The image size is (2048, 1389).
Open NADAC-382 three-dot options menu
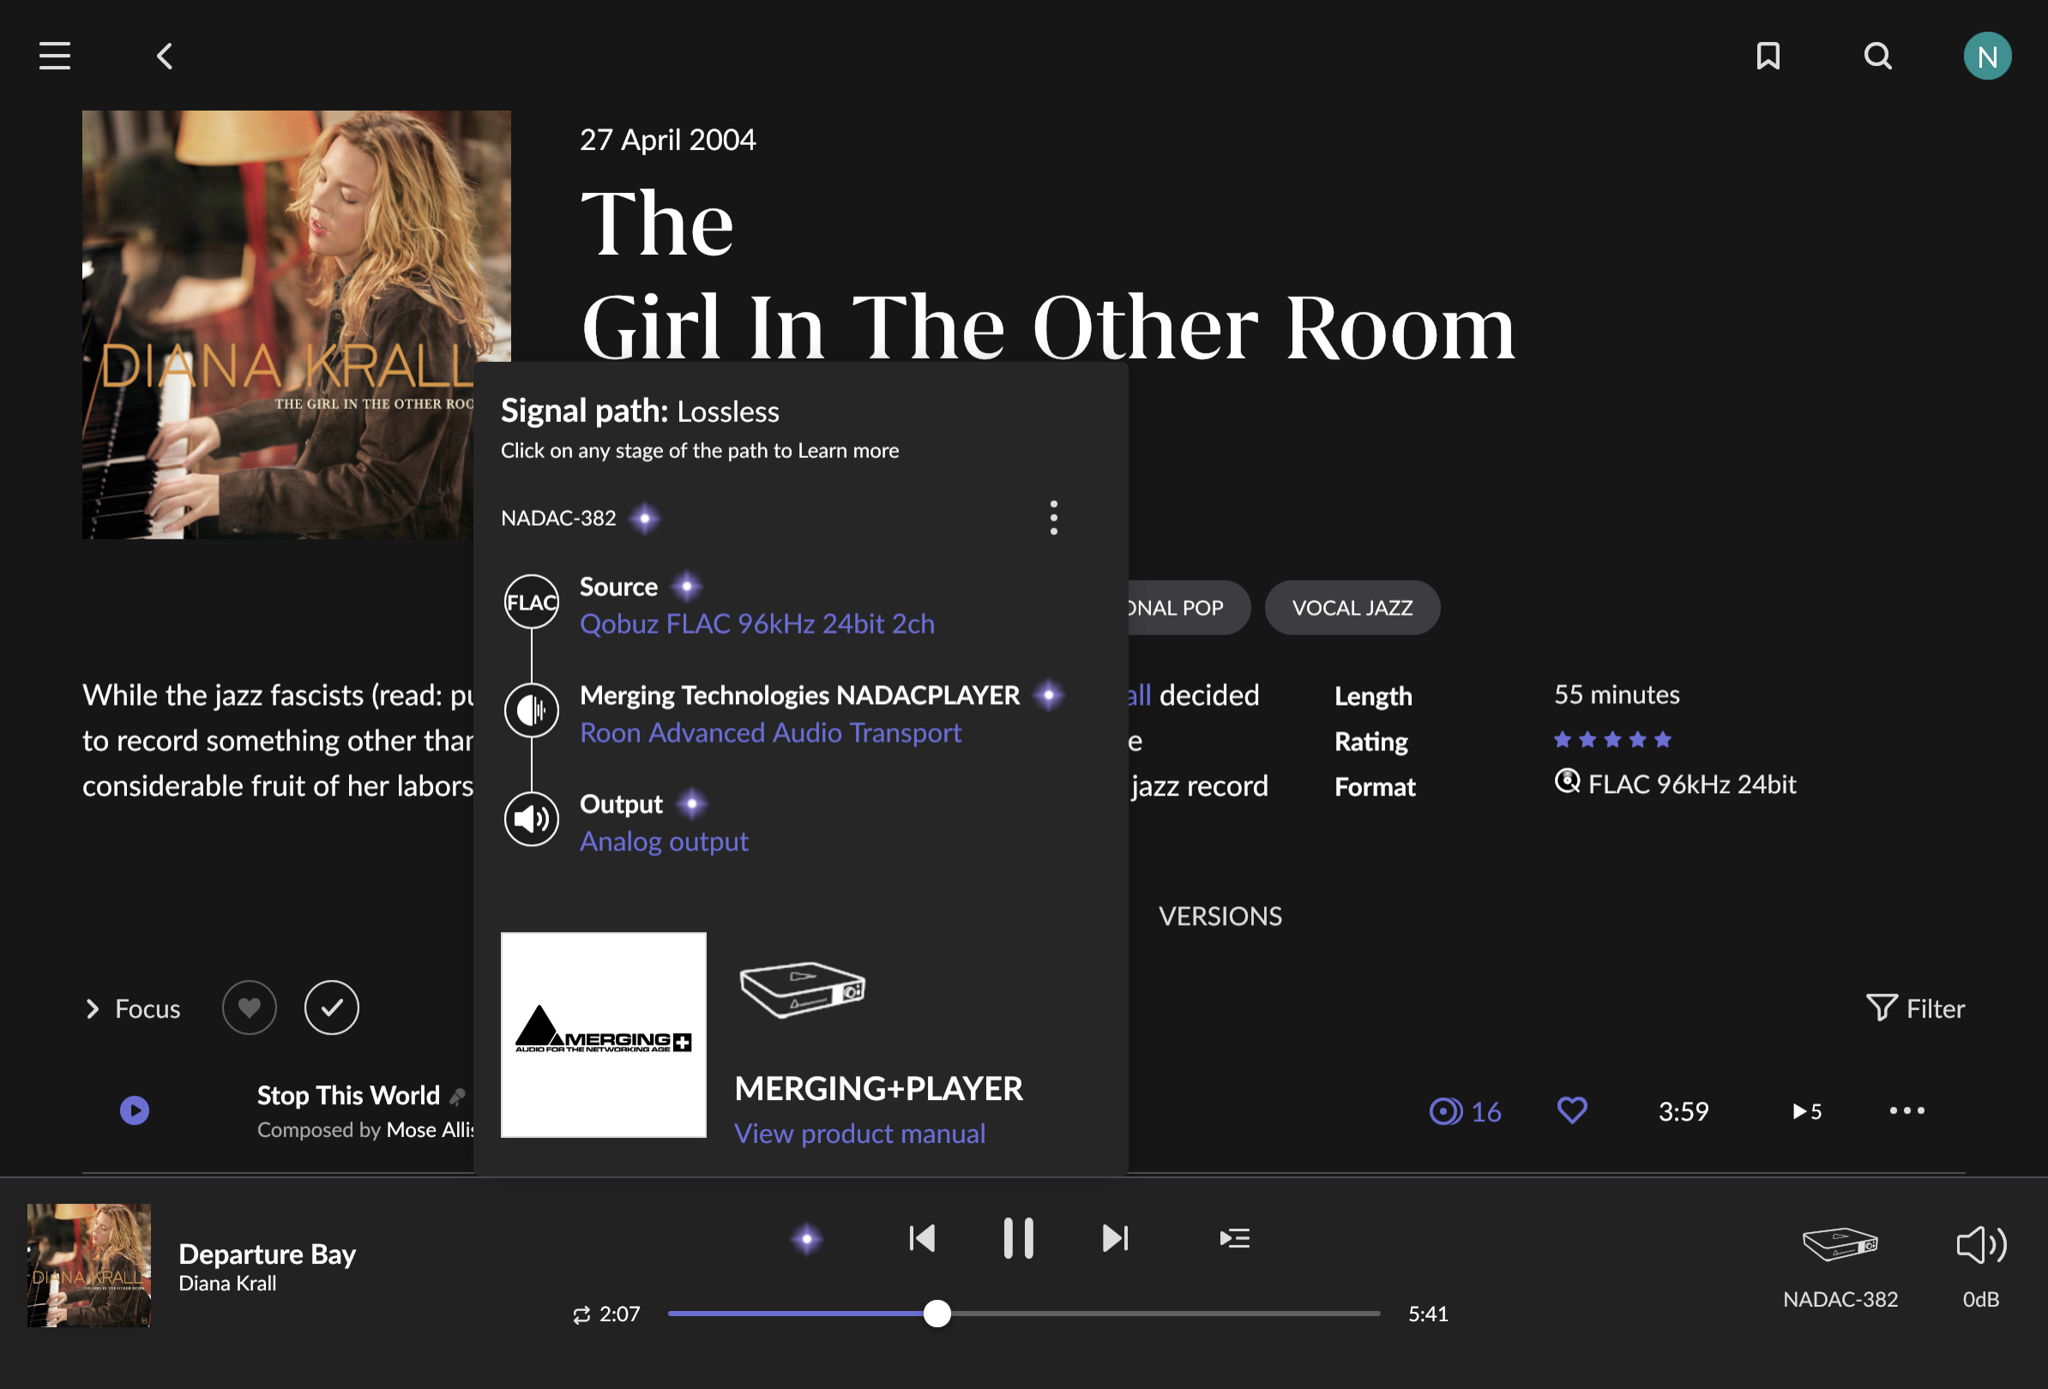point(1053,518)
